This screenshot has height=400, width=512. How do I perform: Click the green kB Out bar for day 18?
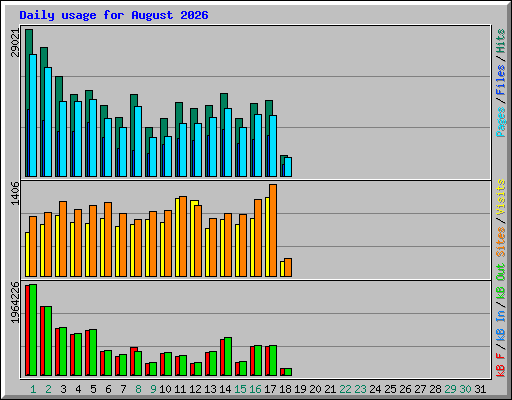(x=288, y=372)
